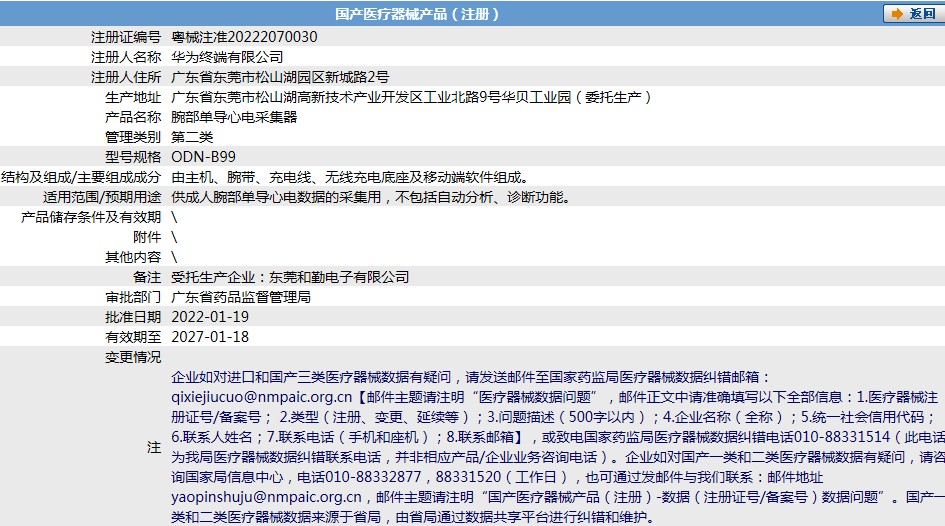Click the 注 label beside the notice
Image resolution: width=945 pixels, height=526 pixels.
(x=154, y=447)
